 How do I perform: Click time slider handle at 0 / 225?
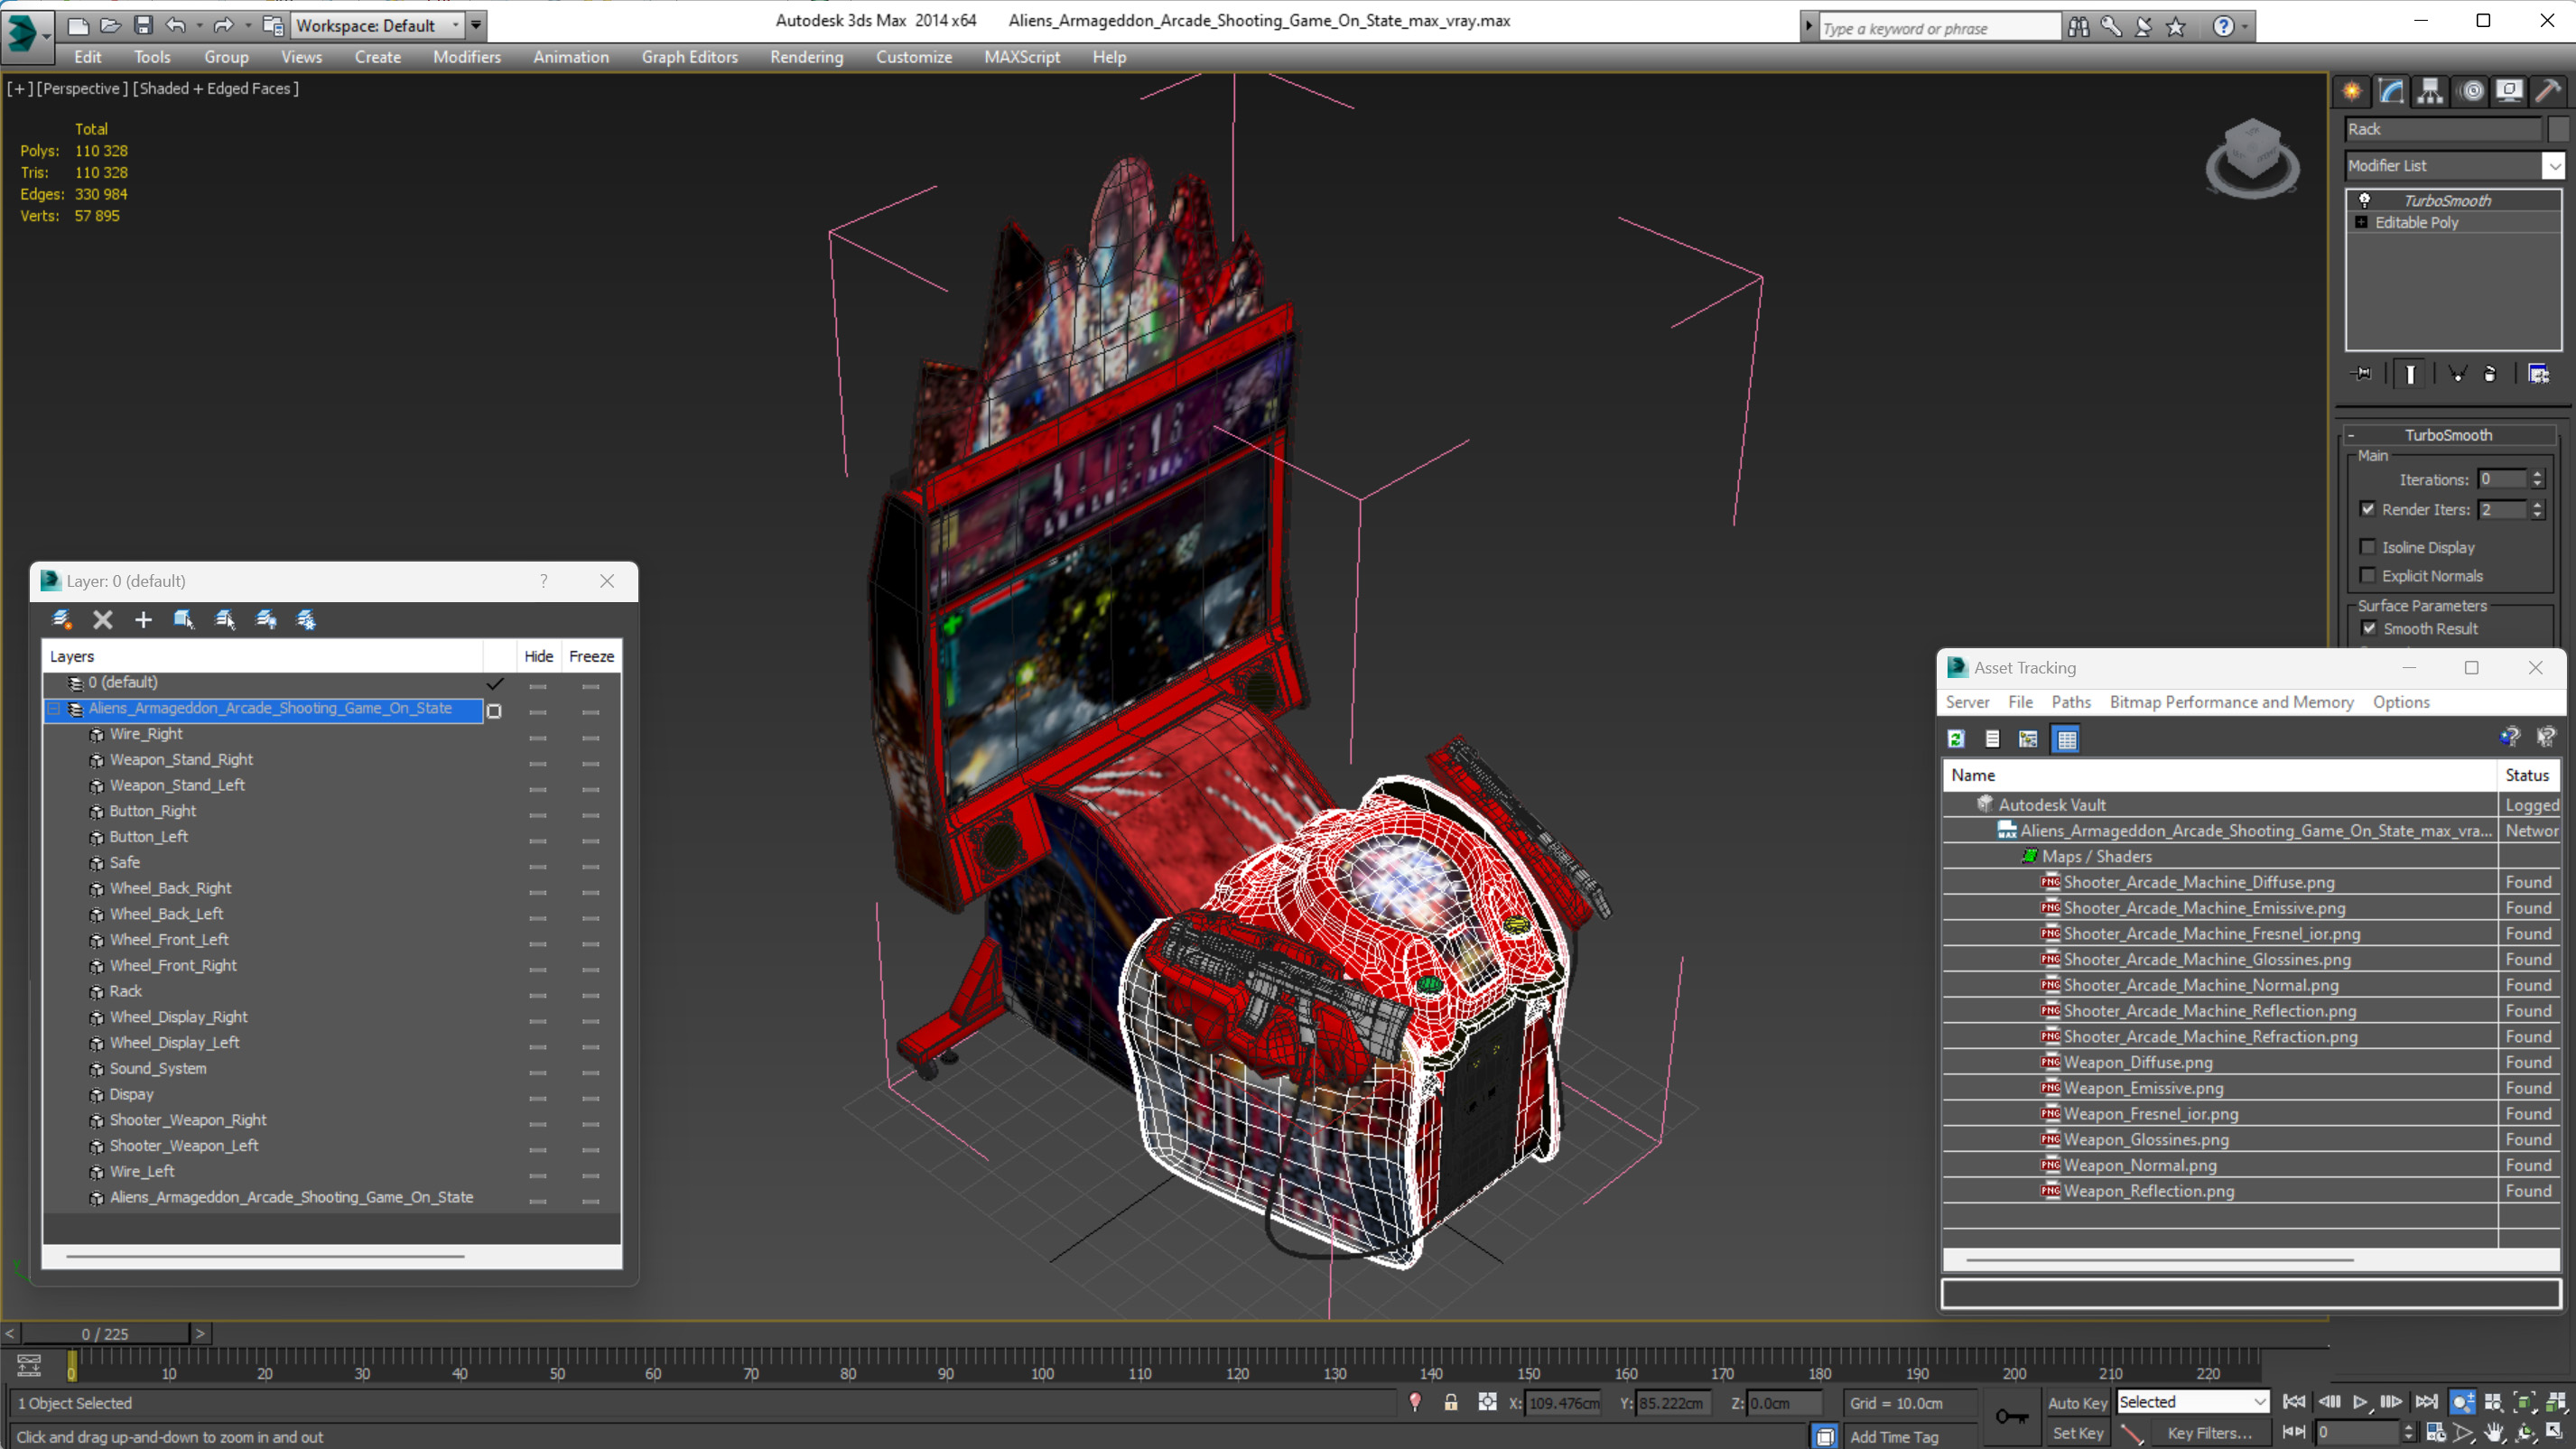[x=105, y=1334]
